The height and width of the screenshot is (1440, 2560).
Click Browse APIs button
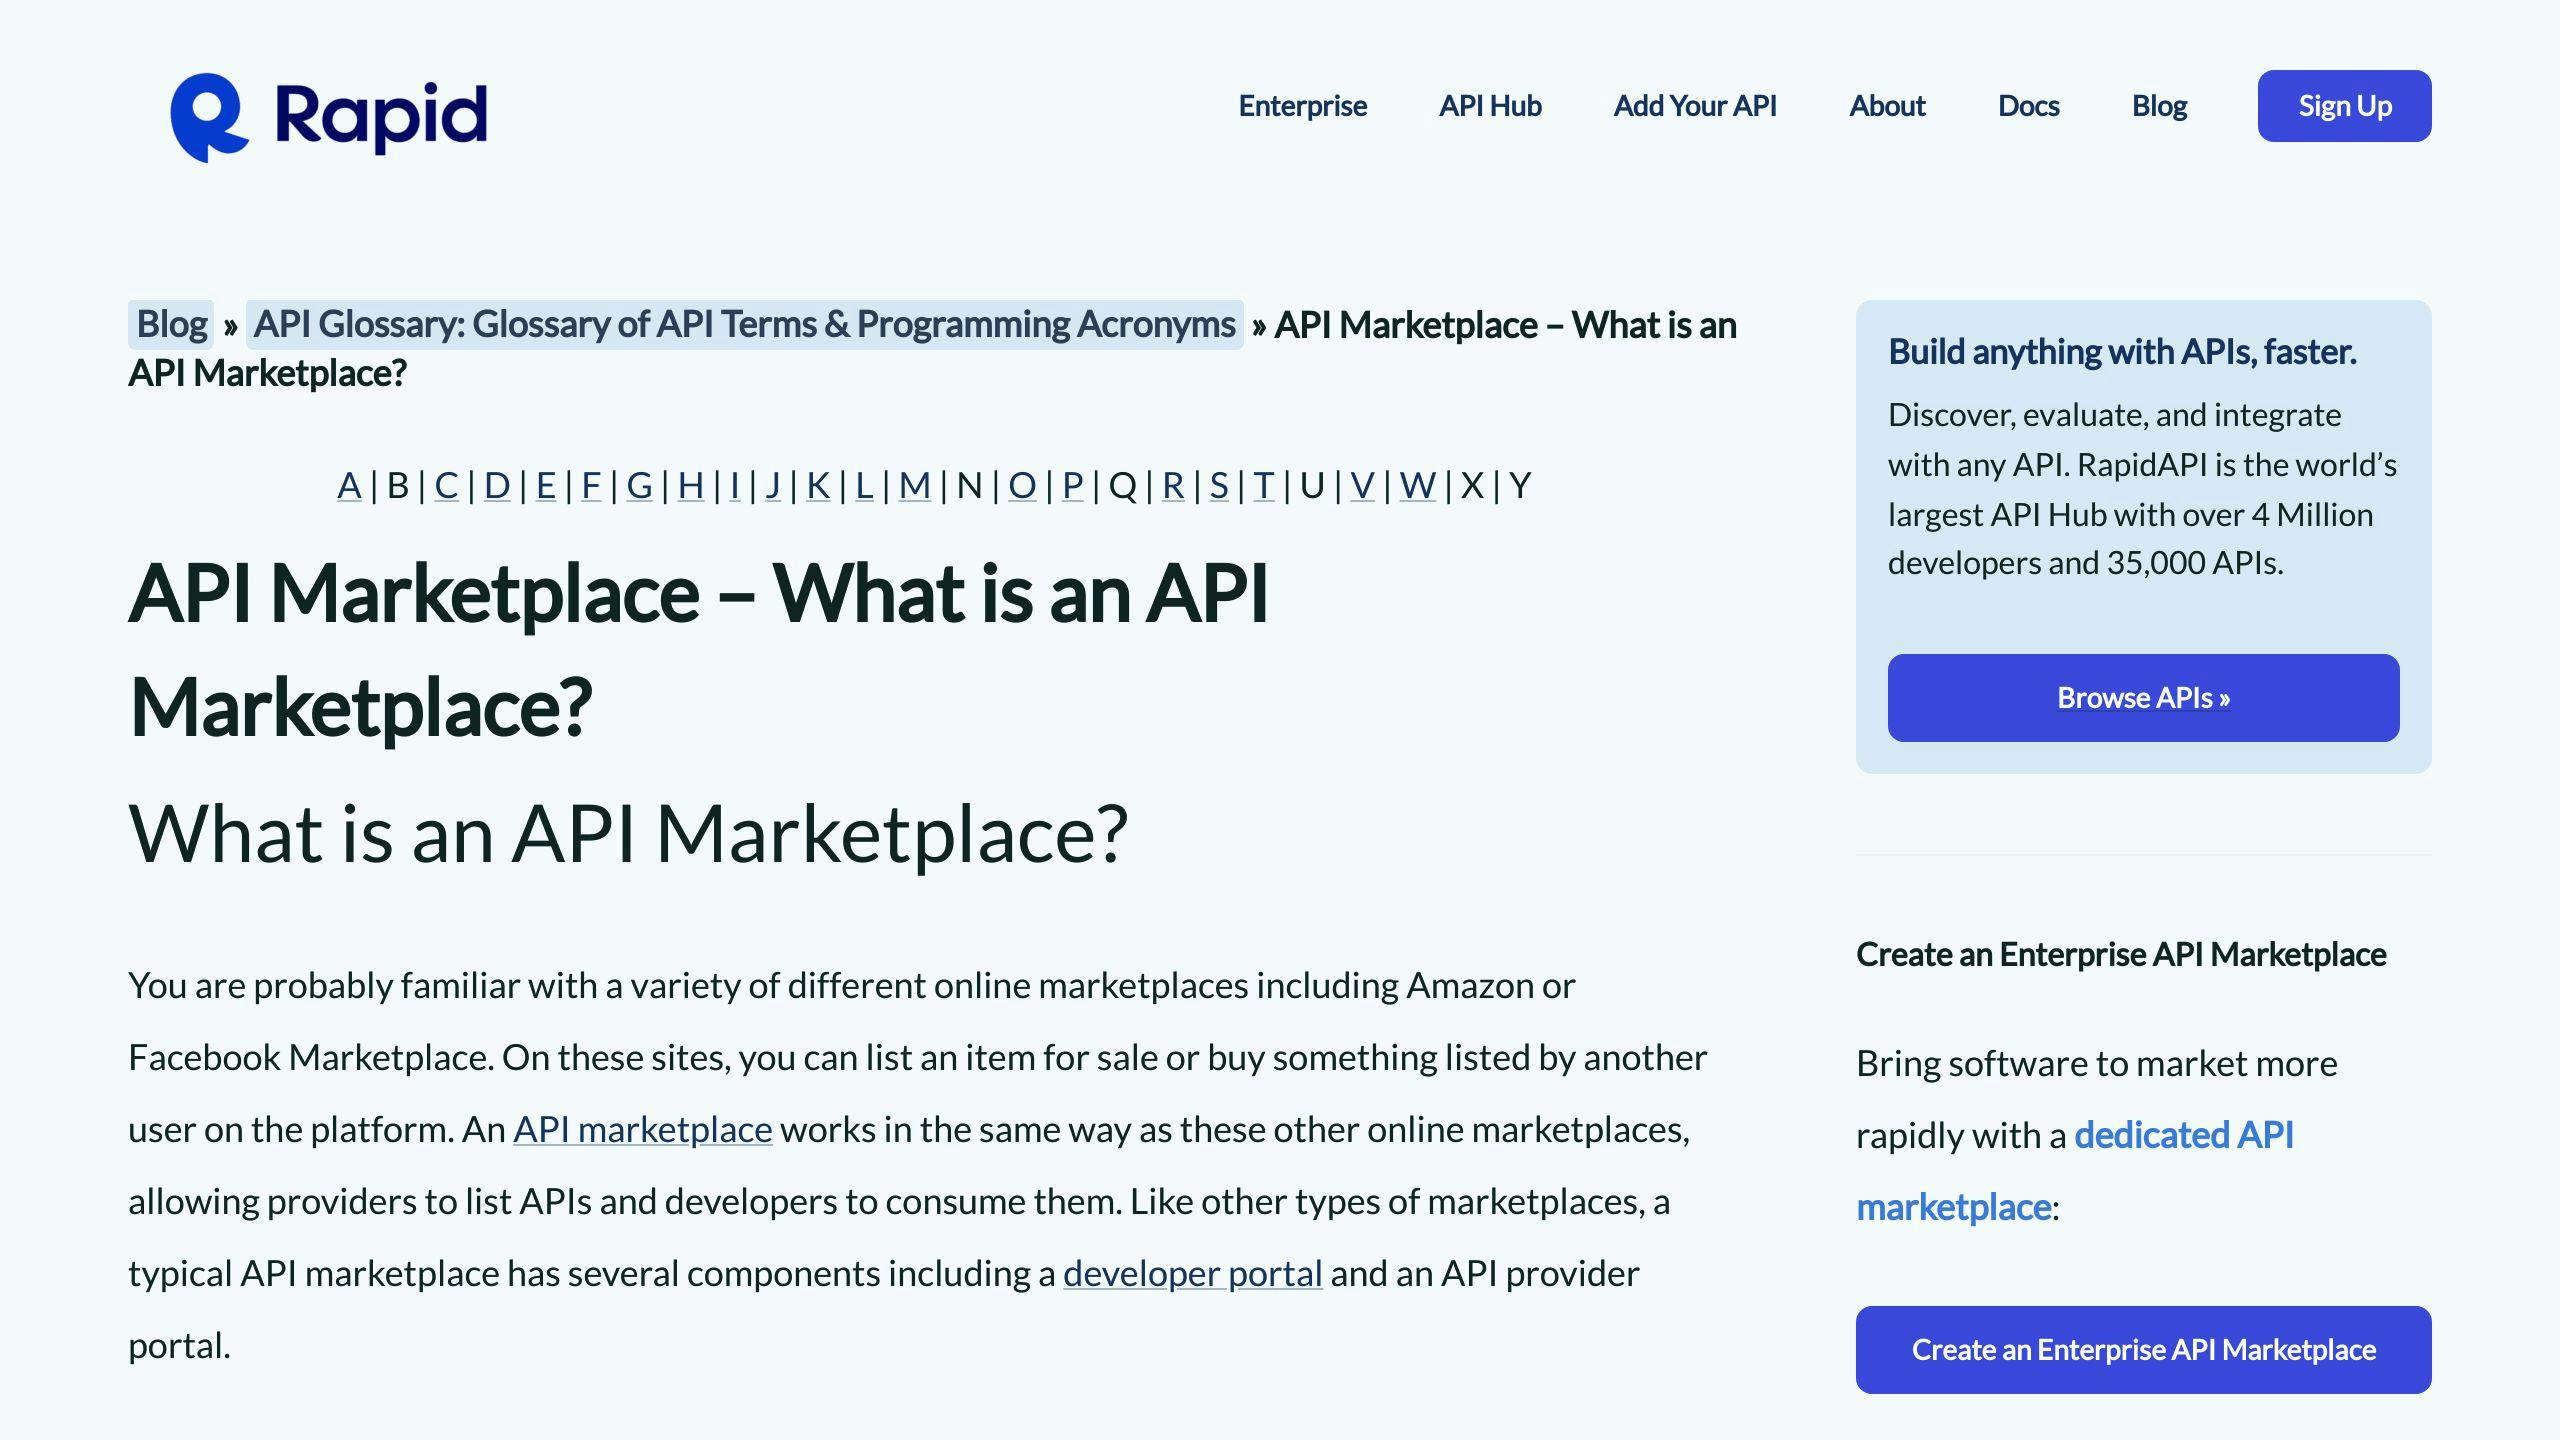[2143, 698]
